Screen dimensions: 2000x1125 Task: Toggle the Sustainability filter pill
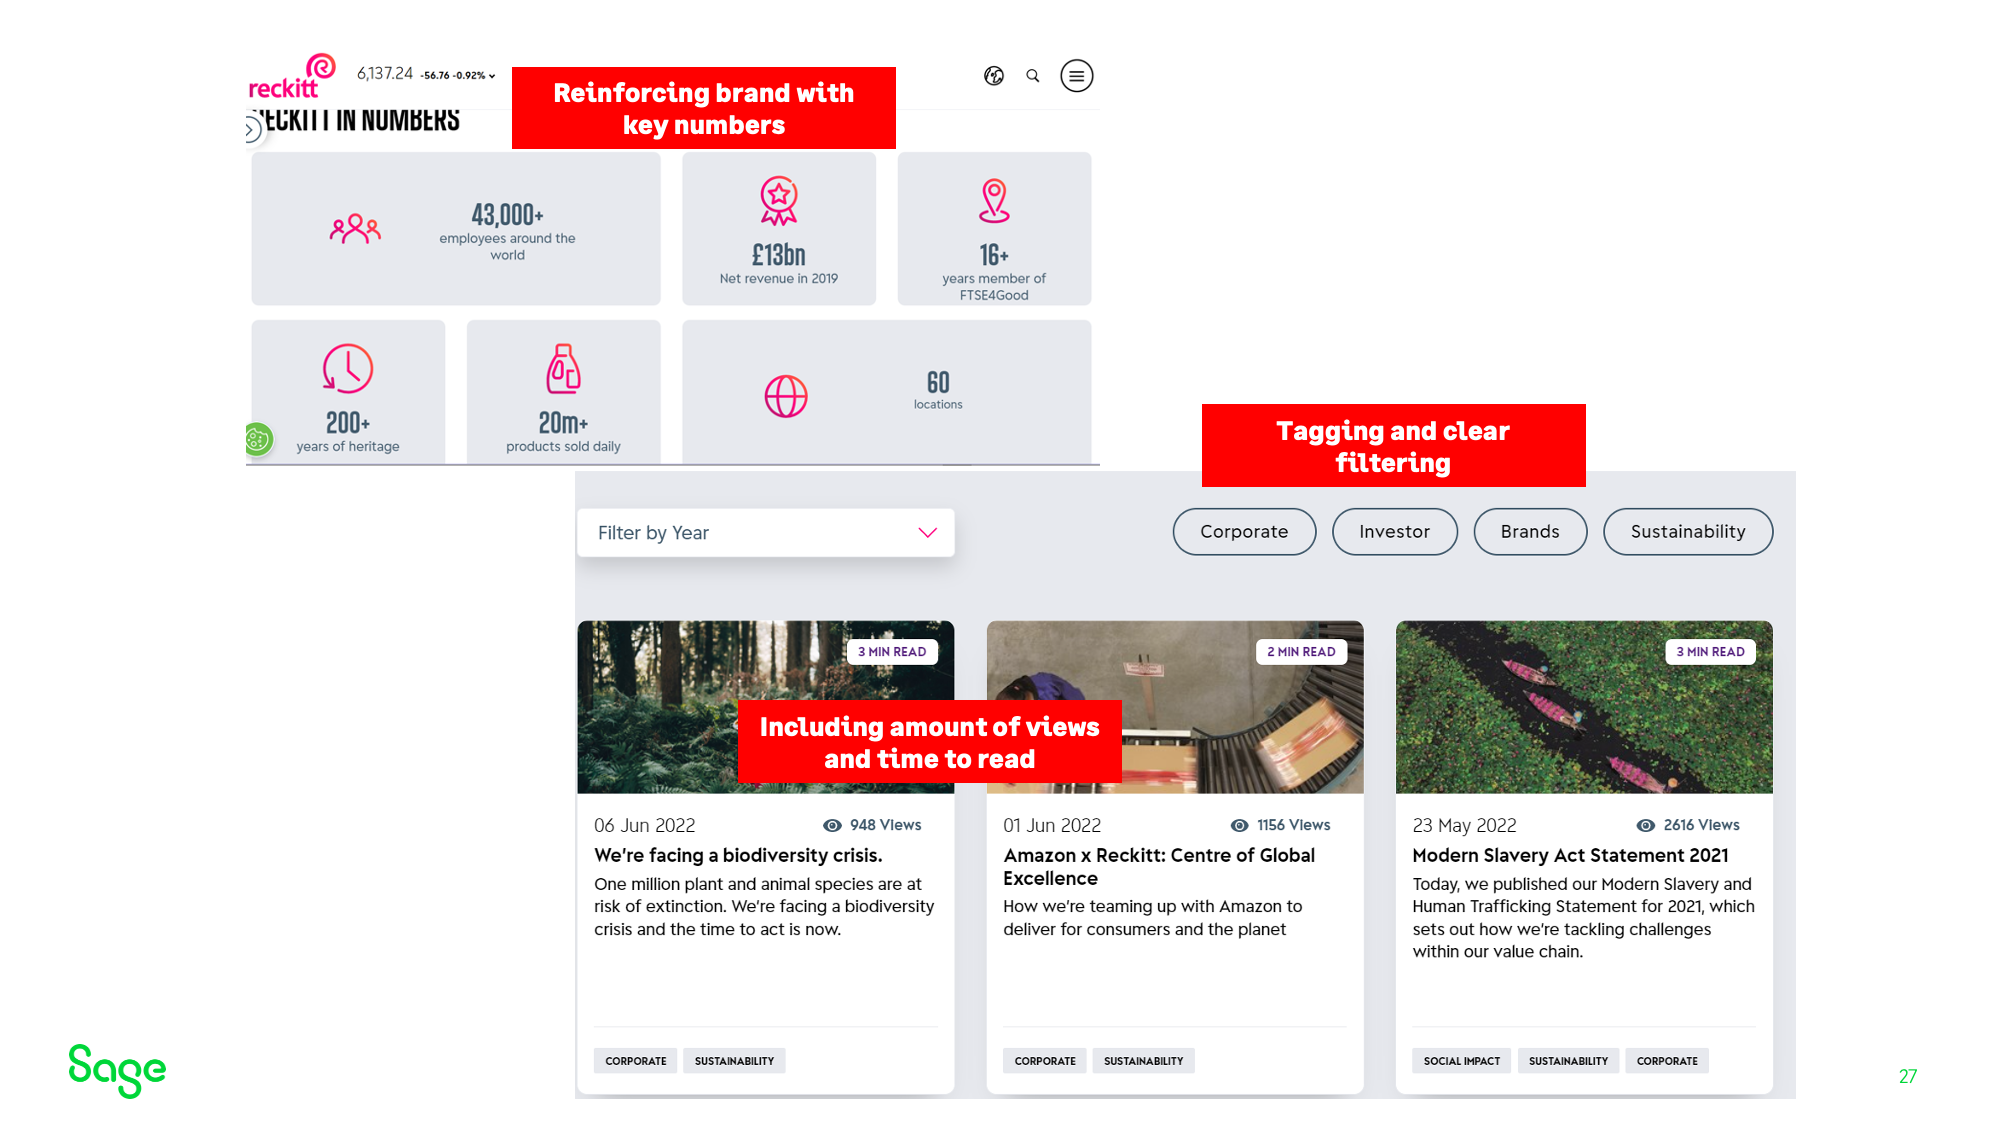[x=1687, y=532]
